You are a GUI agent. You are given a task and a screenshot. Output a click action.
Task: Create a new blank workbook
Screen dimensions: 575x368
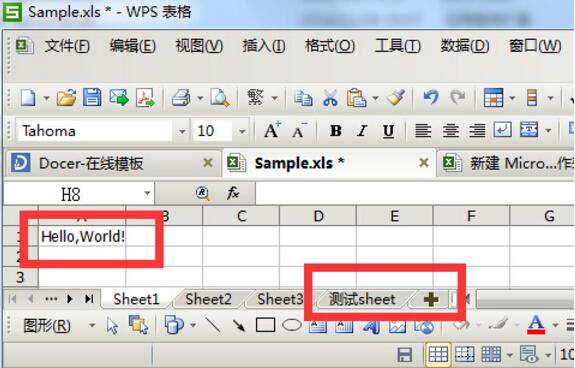click(x=28, y=98)
